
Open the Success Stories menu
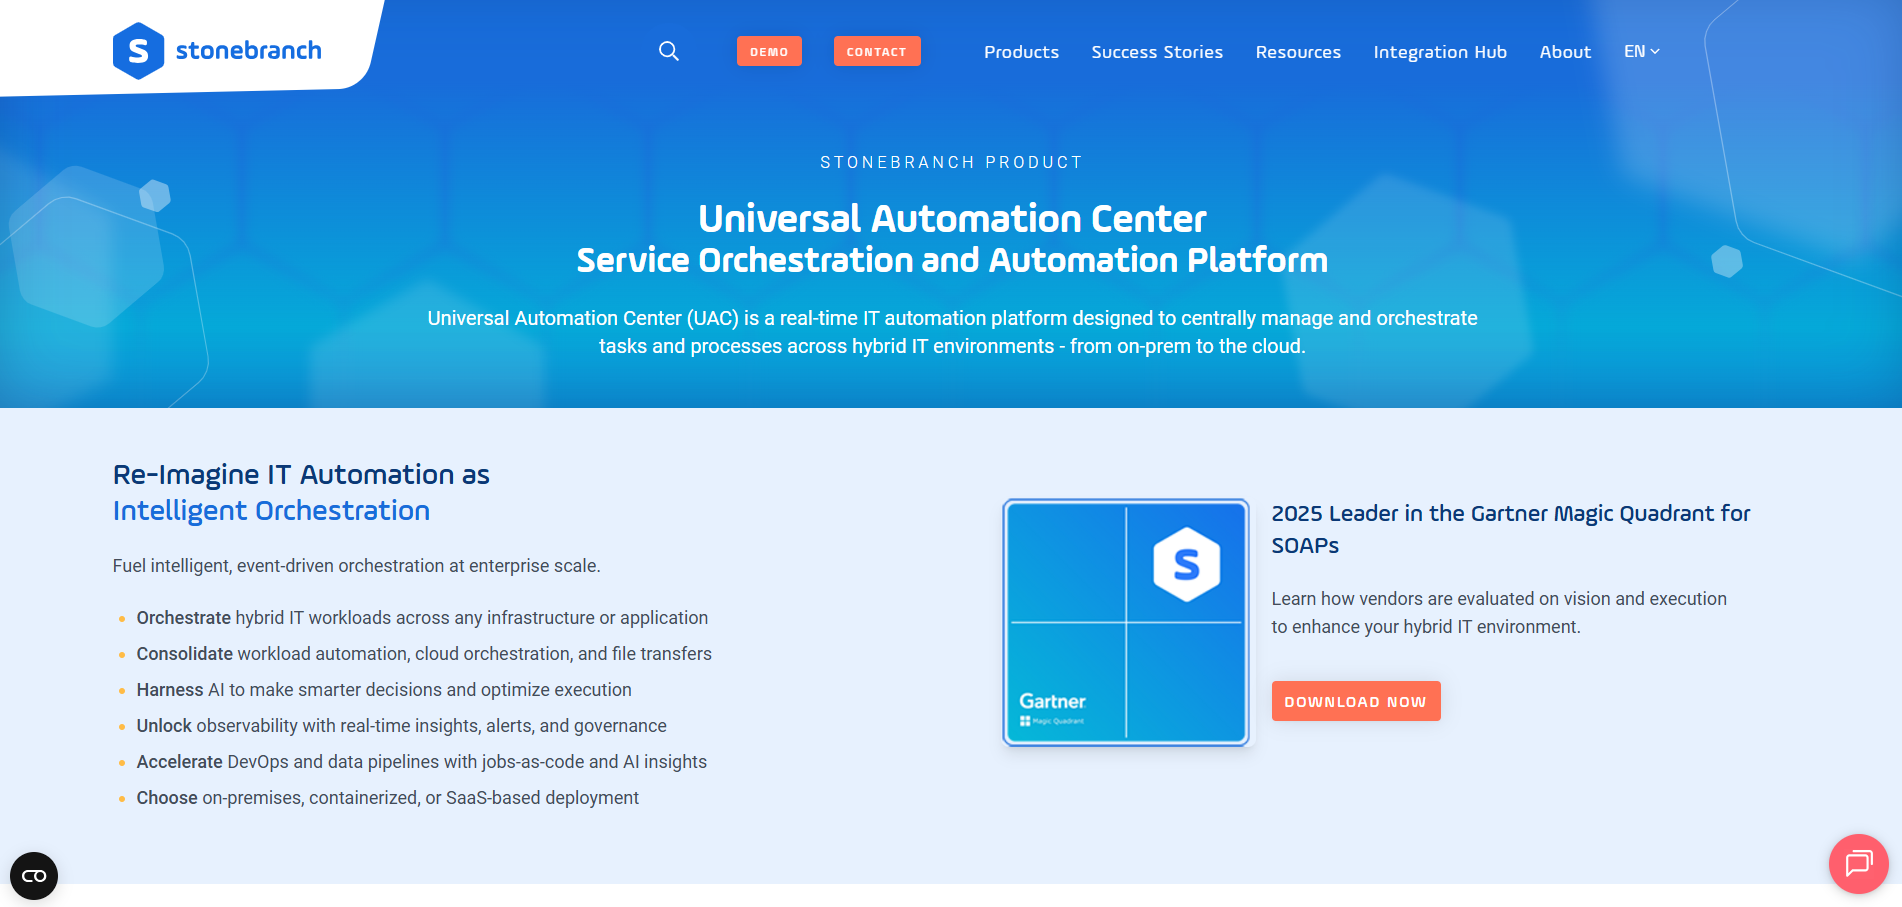pos(1157,52)
